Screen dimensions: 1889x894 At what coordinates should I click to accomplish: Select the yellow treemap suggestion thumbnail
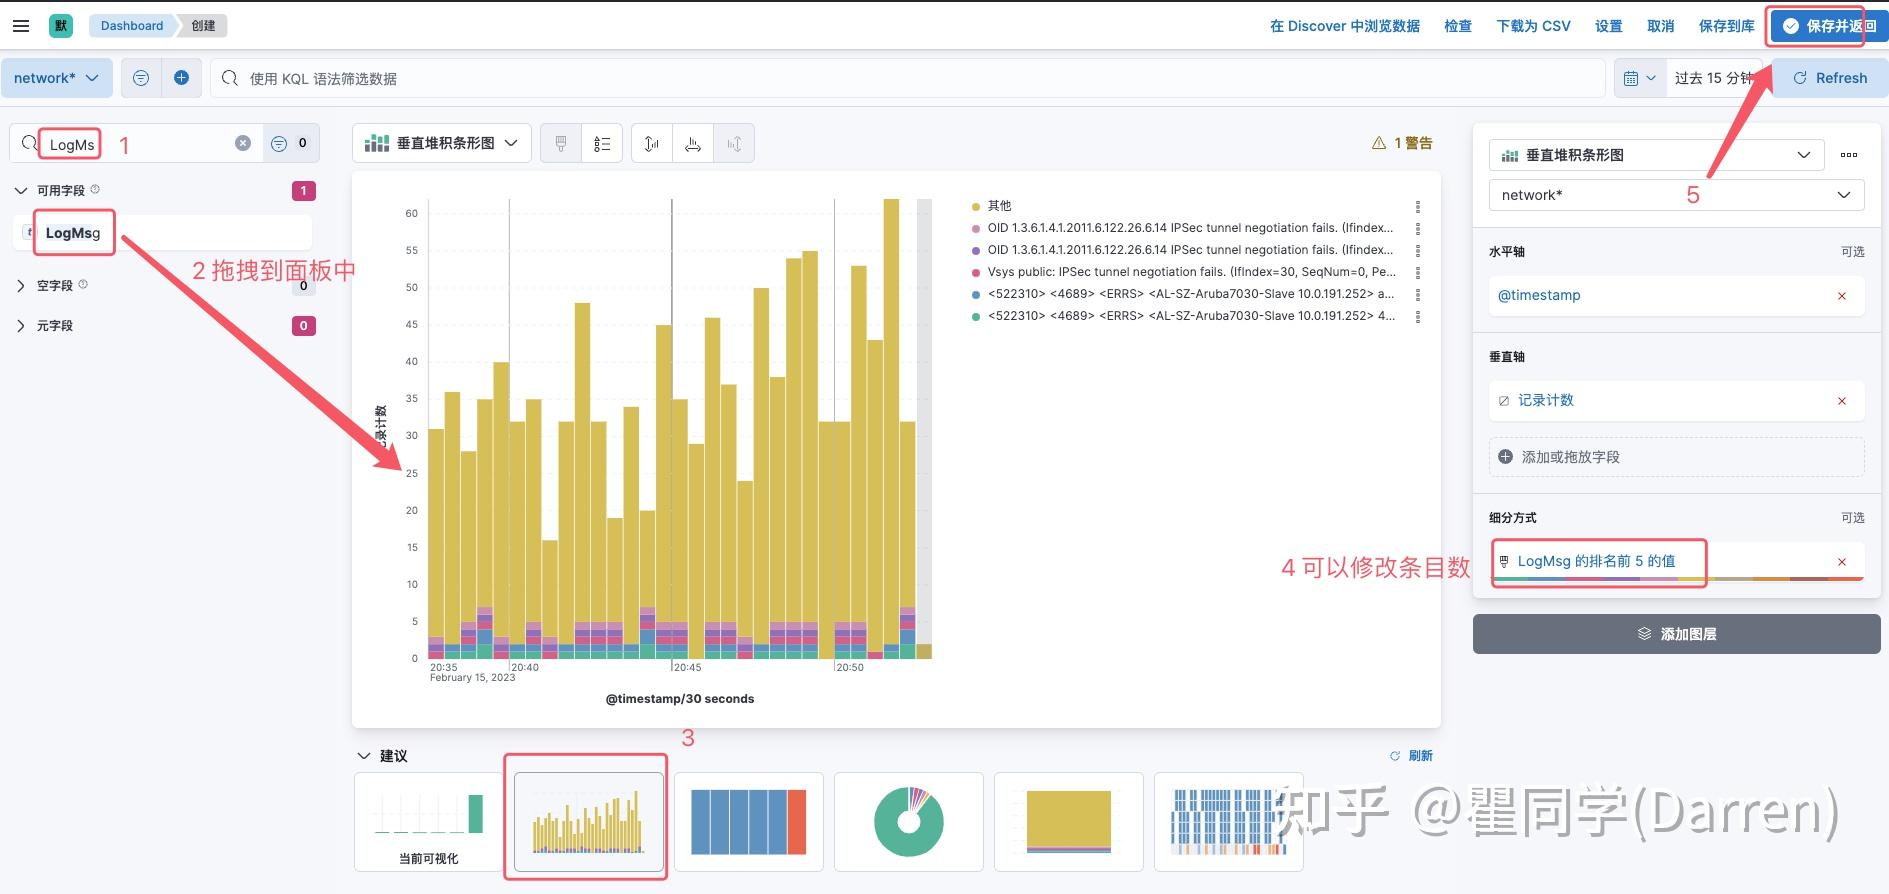[x=1069, y=821]
